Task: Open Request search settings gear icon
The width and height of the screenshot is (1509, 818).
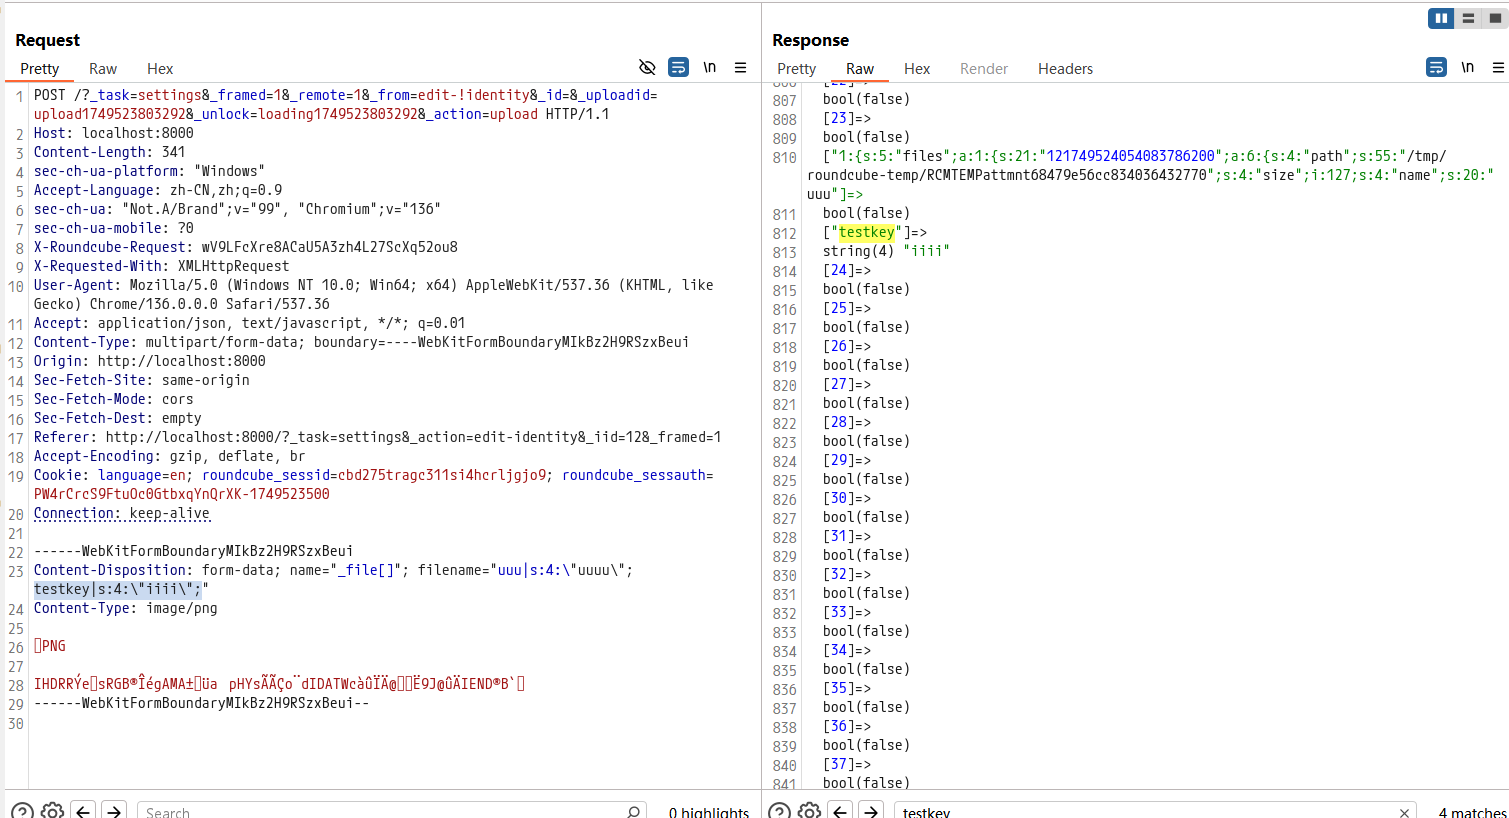Action: point(53,811)
